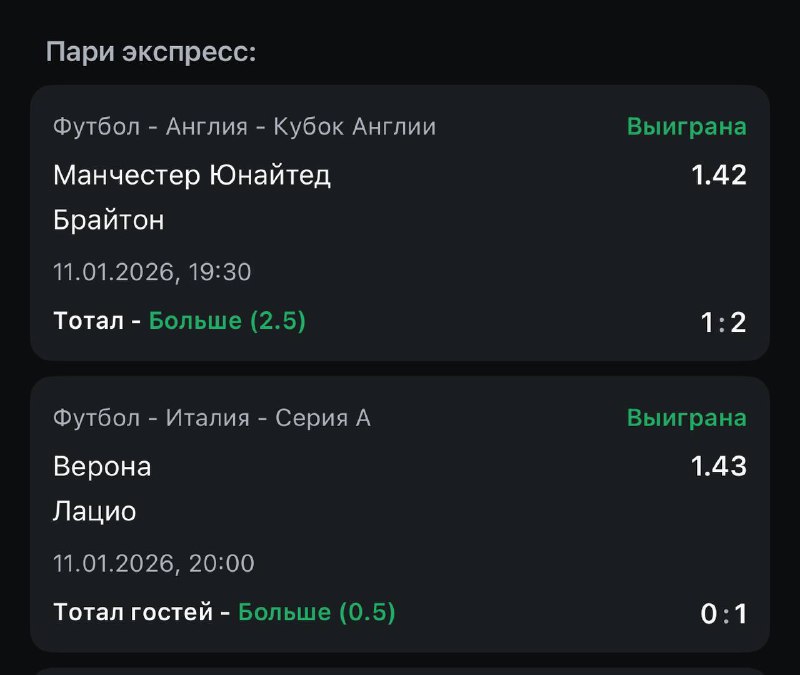Select the Брайтон team name
The height and width of the screenshot is (675, 800).
coord(108,220)
